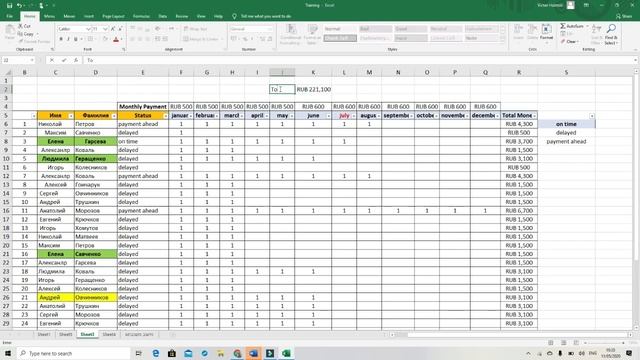
Task: Open the june column filter dropdown
Action: click(x=328, y=116)
